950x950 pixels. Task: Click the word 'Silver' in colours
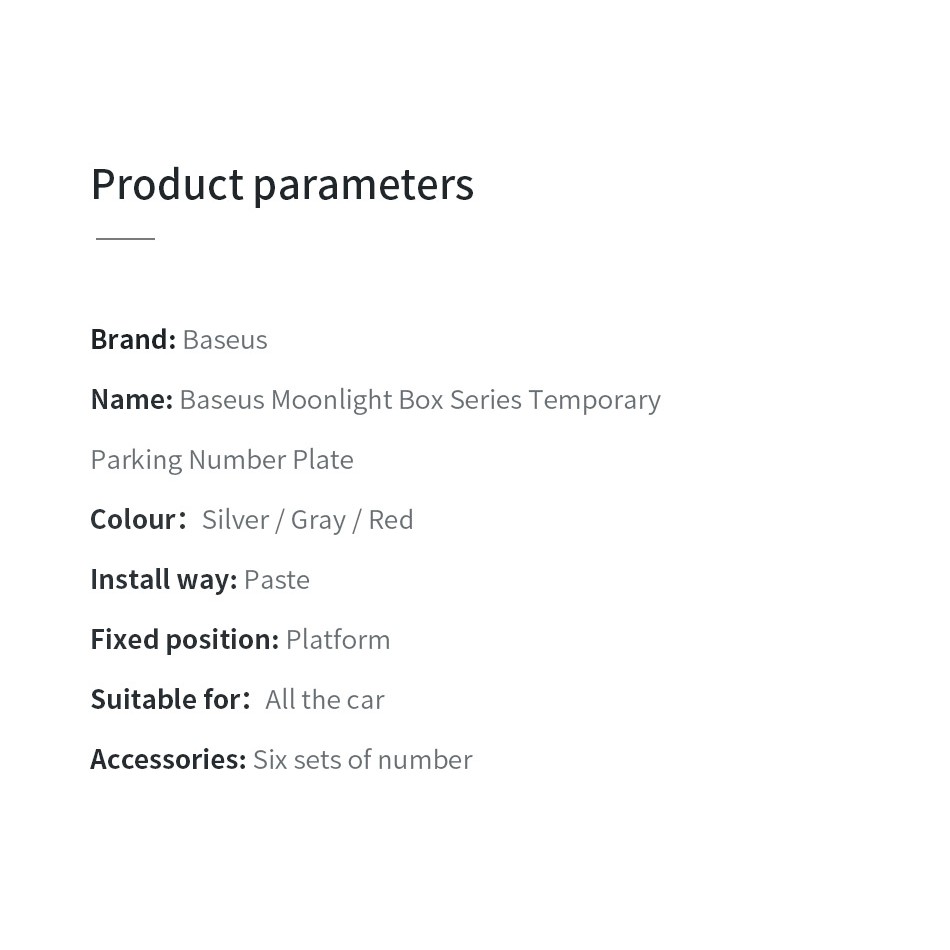235,519
